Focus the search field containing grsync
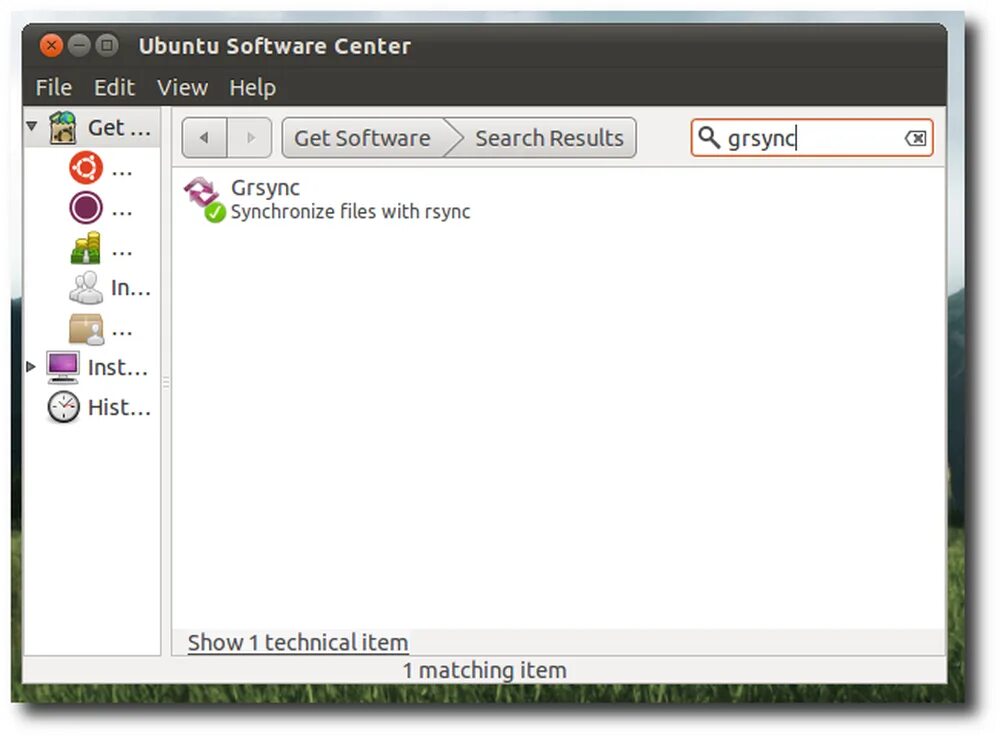This screenshot has height=738, width=1000. (x=811, y=138)
